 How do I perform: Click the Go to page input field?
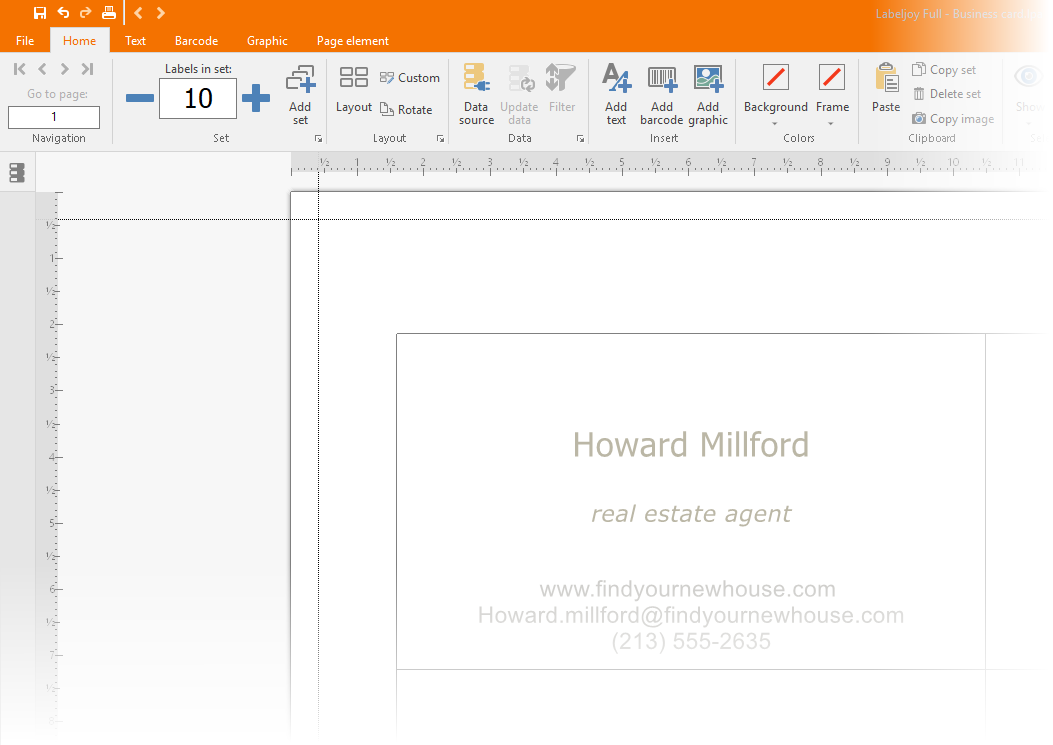54,117
